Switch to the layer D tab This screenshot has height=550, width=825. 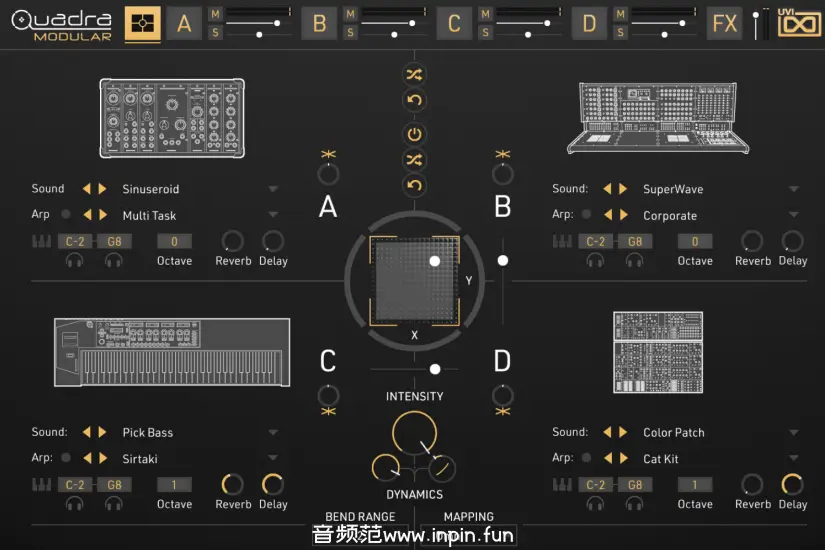[x=589, y=24]
